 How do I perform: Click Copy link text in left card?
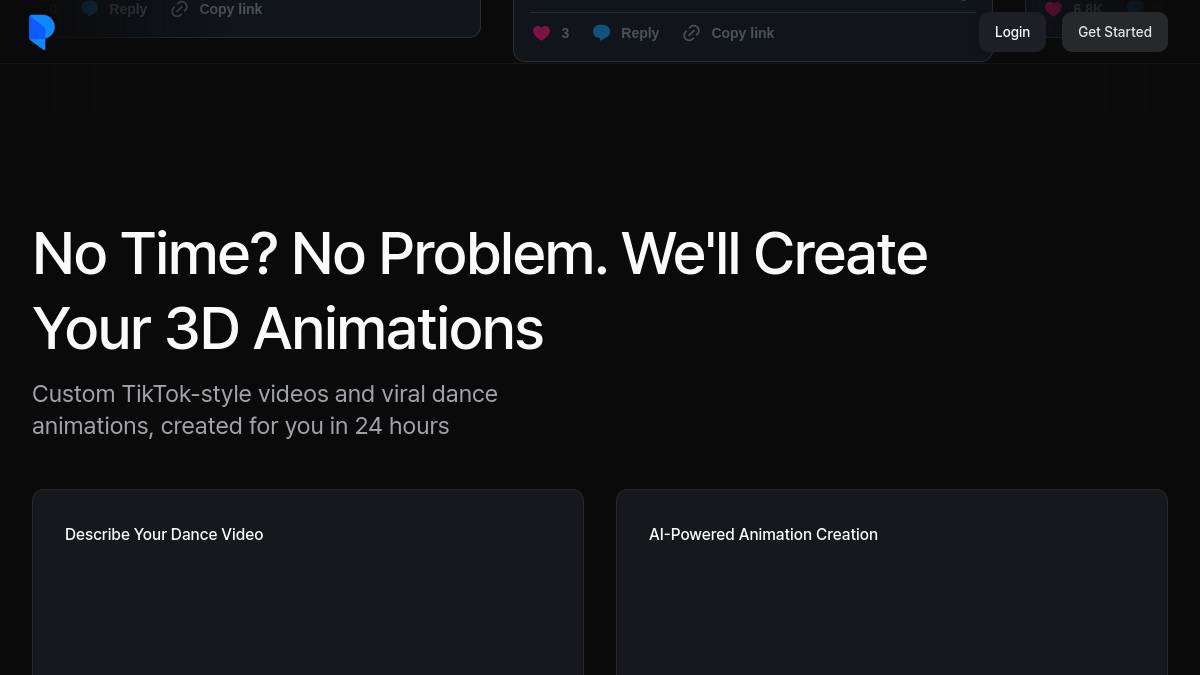pyautogui.click(x=230, y=9)
